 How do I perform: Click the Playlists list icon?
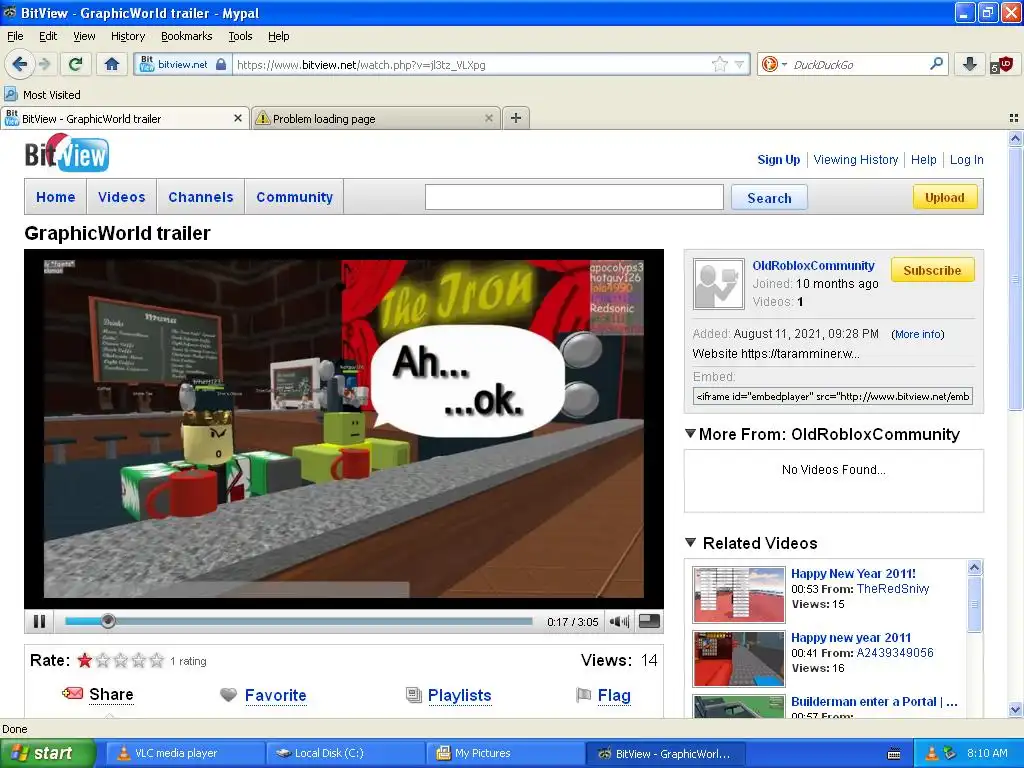(x=413, y=695)
